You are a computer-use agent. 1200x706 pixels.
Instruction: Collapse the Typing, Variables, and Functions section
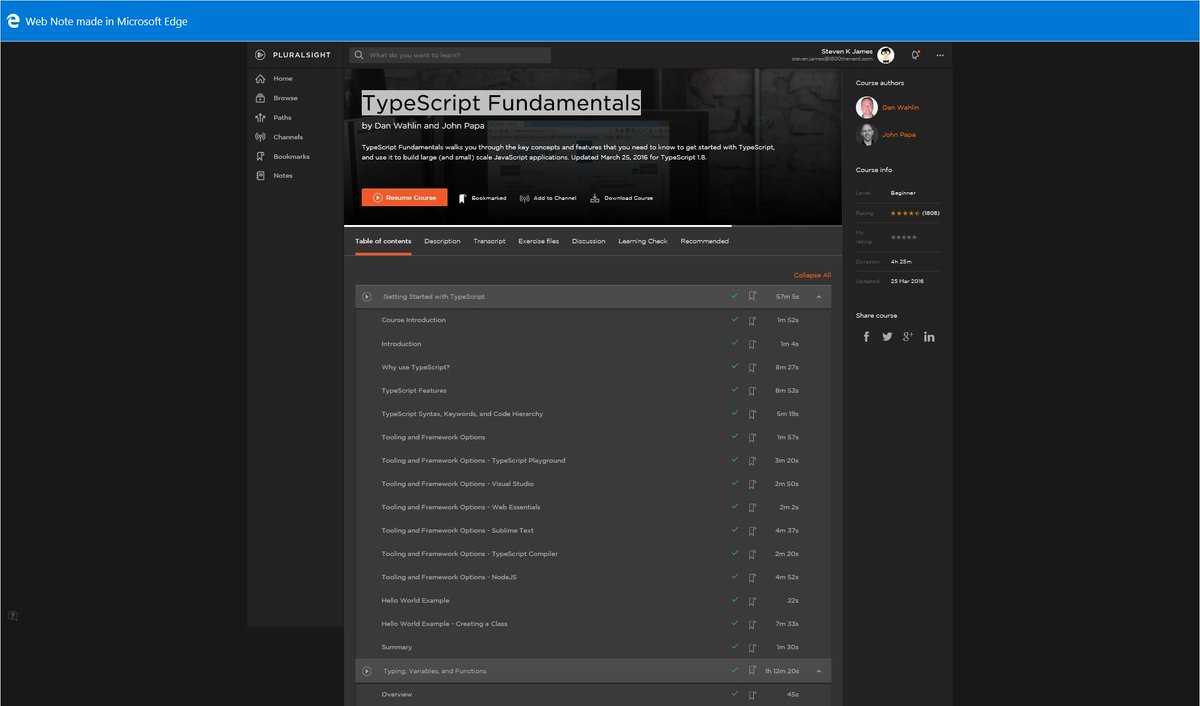818,670
